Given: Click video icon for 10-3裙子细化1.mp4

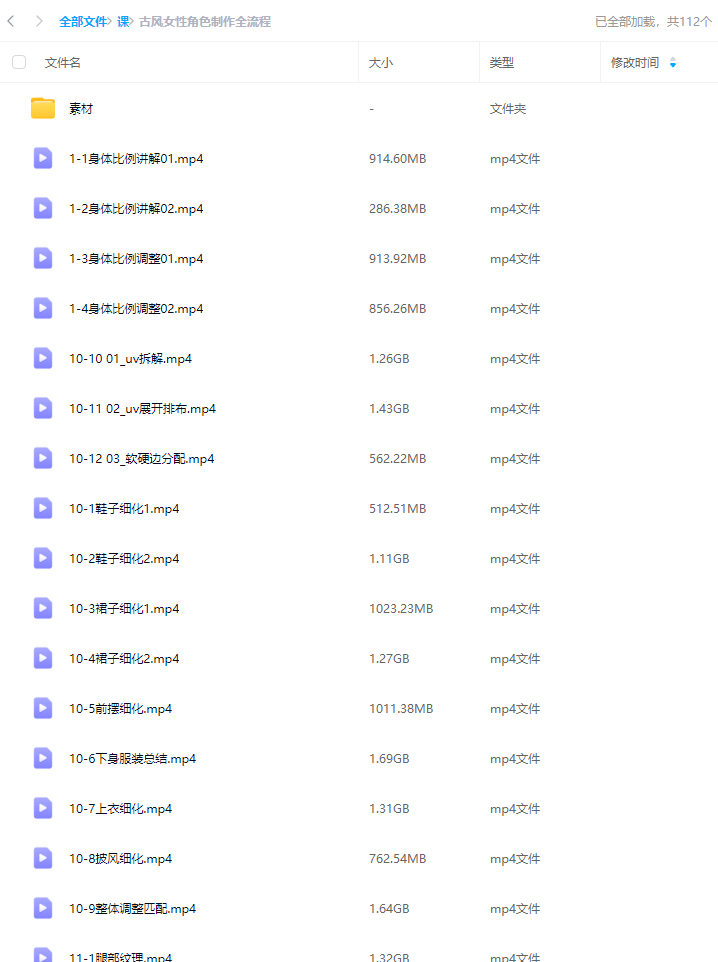Looking at the screenshot, I should pyautogui.click(x=43, y=609).
